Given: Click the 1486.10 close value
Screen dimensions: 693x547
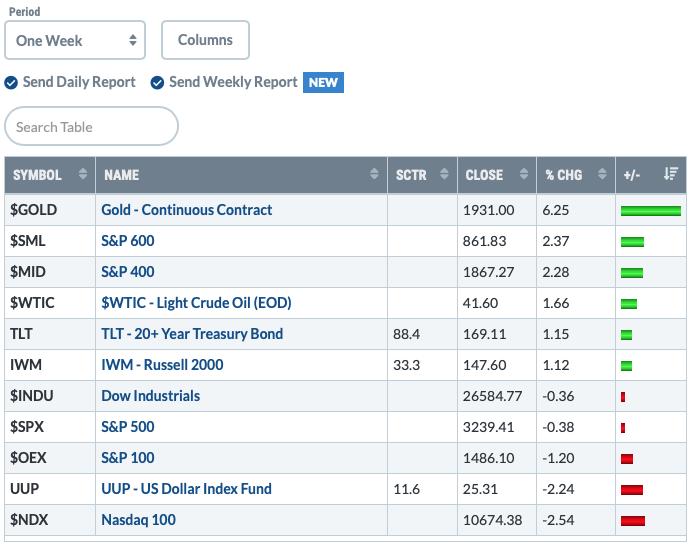Looking at the screenshot, I should (488, 458).
